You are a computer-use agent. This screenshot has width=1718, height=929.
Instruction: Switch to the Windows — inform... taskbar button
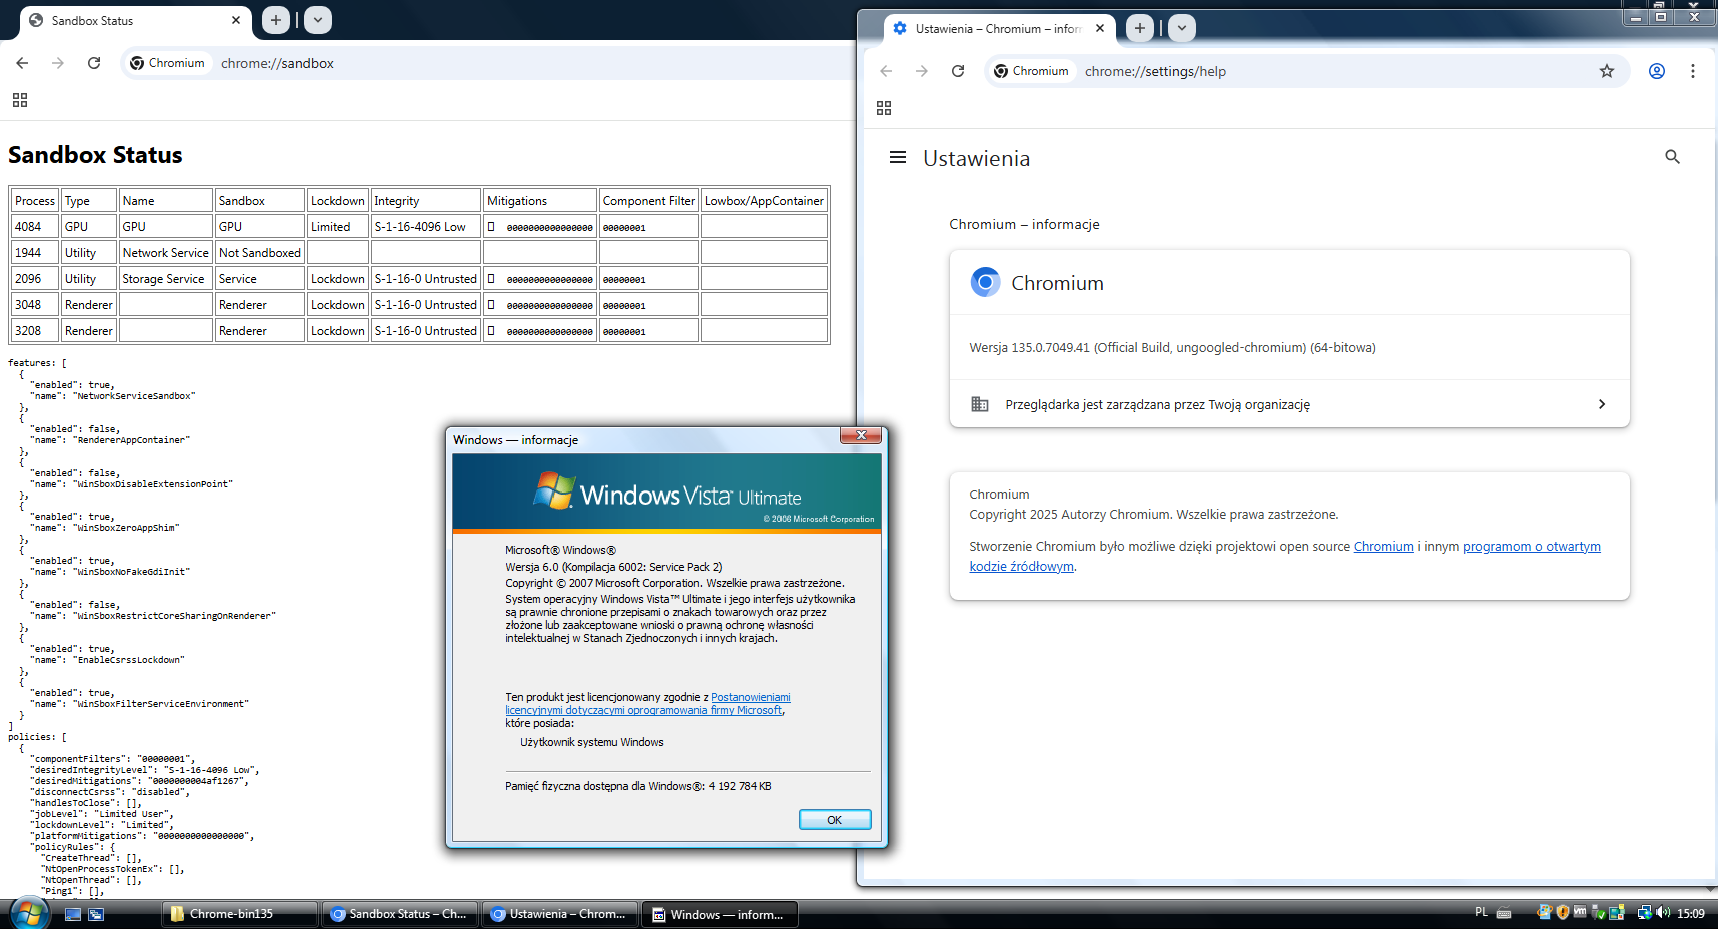720,914
